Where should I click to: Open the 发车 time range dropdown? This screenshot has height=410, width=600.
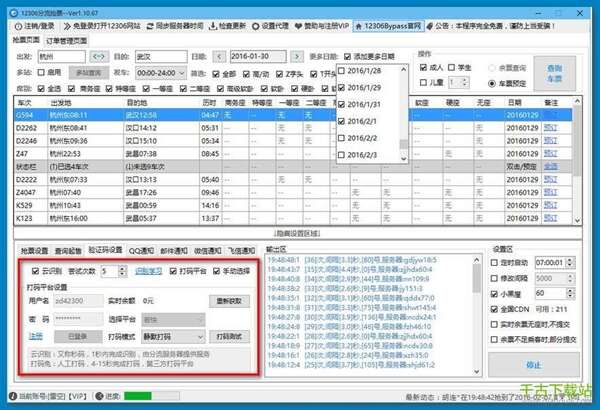coord(161,73)
